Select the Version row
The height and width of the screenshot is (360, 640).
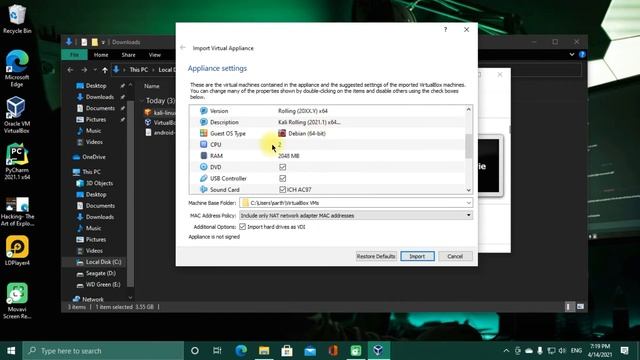tap(328, 111)
